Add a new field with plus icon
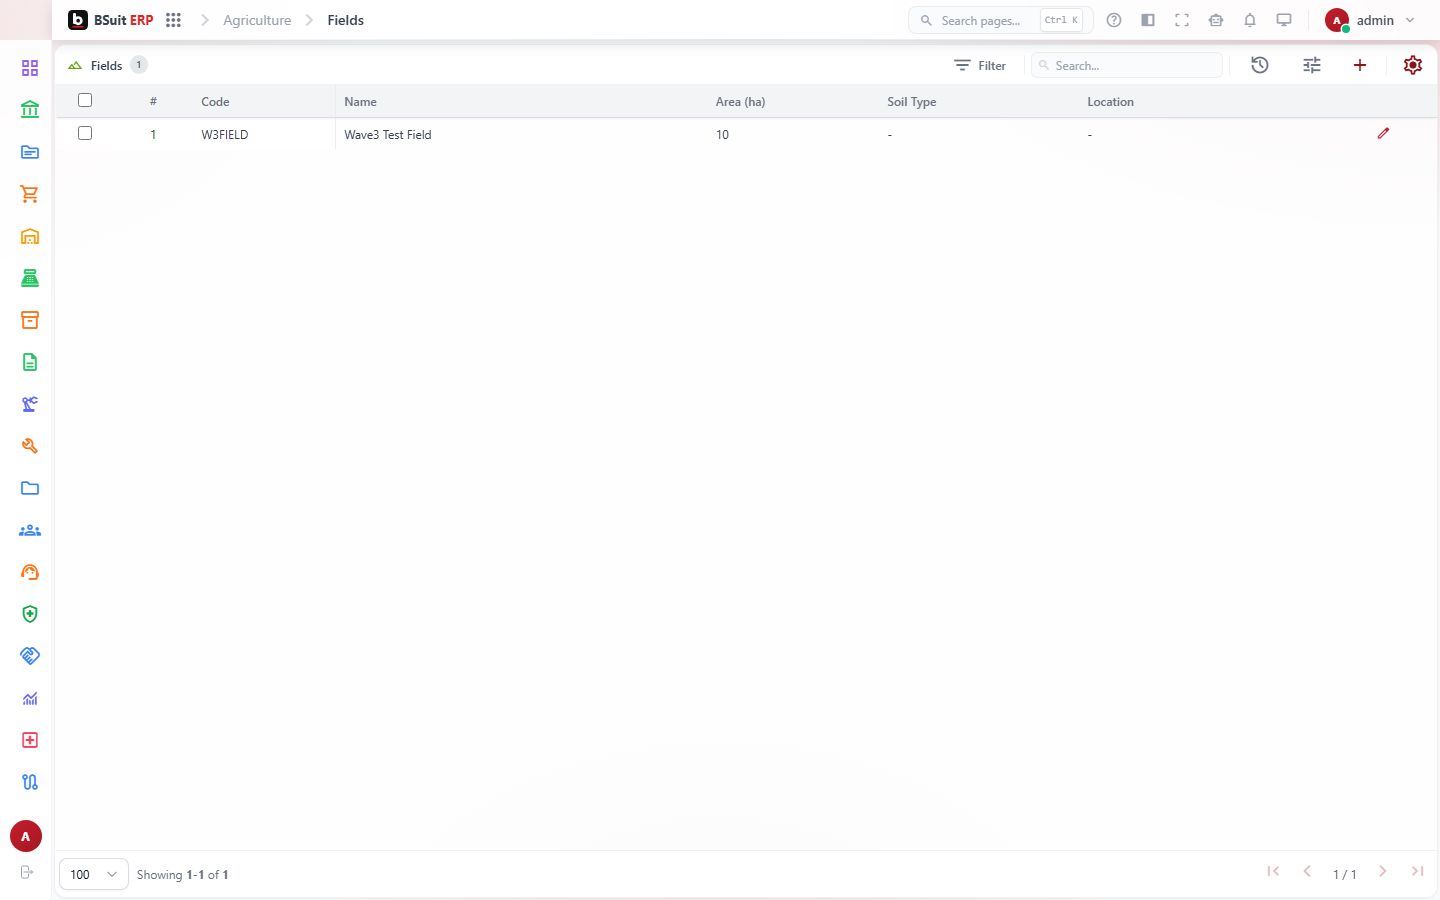 [1360, 65]
